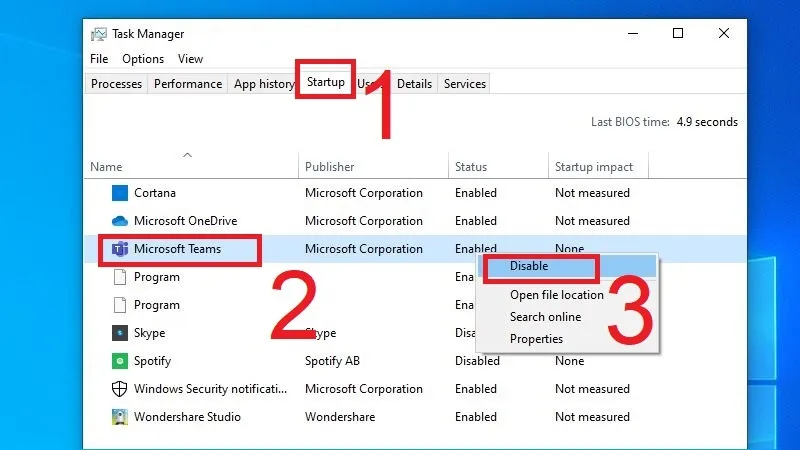Click the Wondershare Studio icon
800x450 pixels.
pos(120,417)
